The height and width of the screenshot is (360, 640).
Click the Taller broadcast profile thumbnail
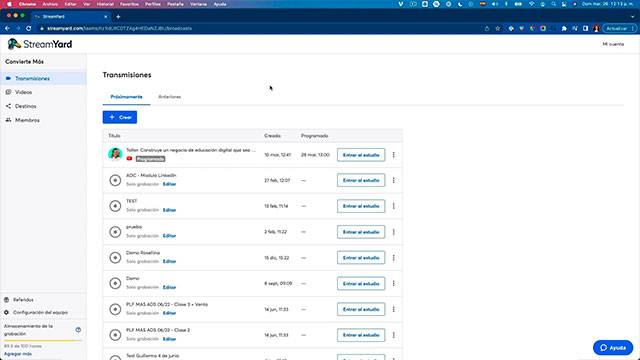pos(115,154)
